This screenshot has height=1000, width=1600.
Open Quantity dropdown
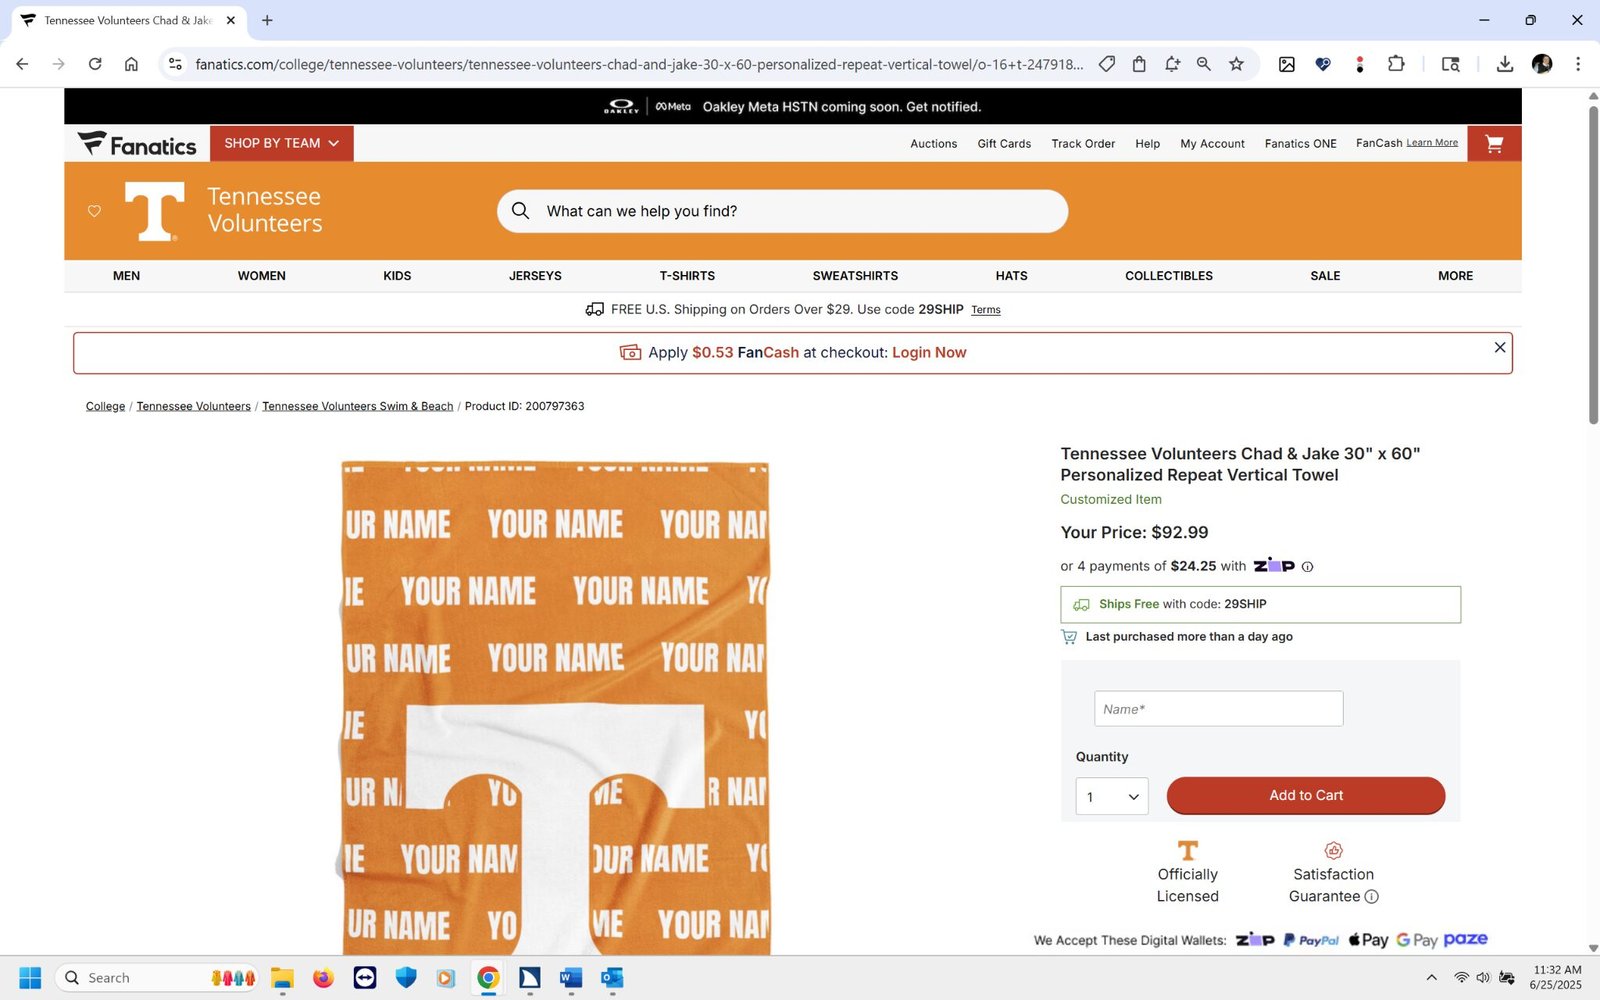(x=1112, y=797)
